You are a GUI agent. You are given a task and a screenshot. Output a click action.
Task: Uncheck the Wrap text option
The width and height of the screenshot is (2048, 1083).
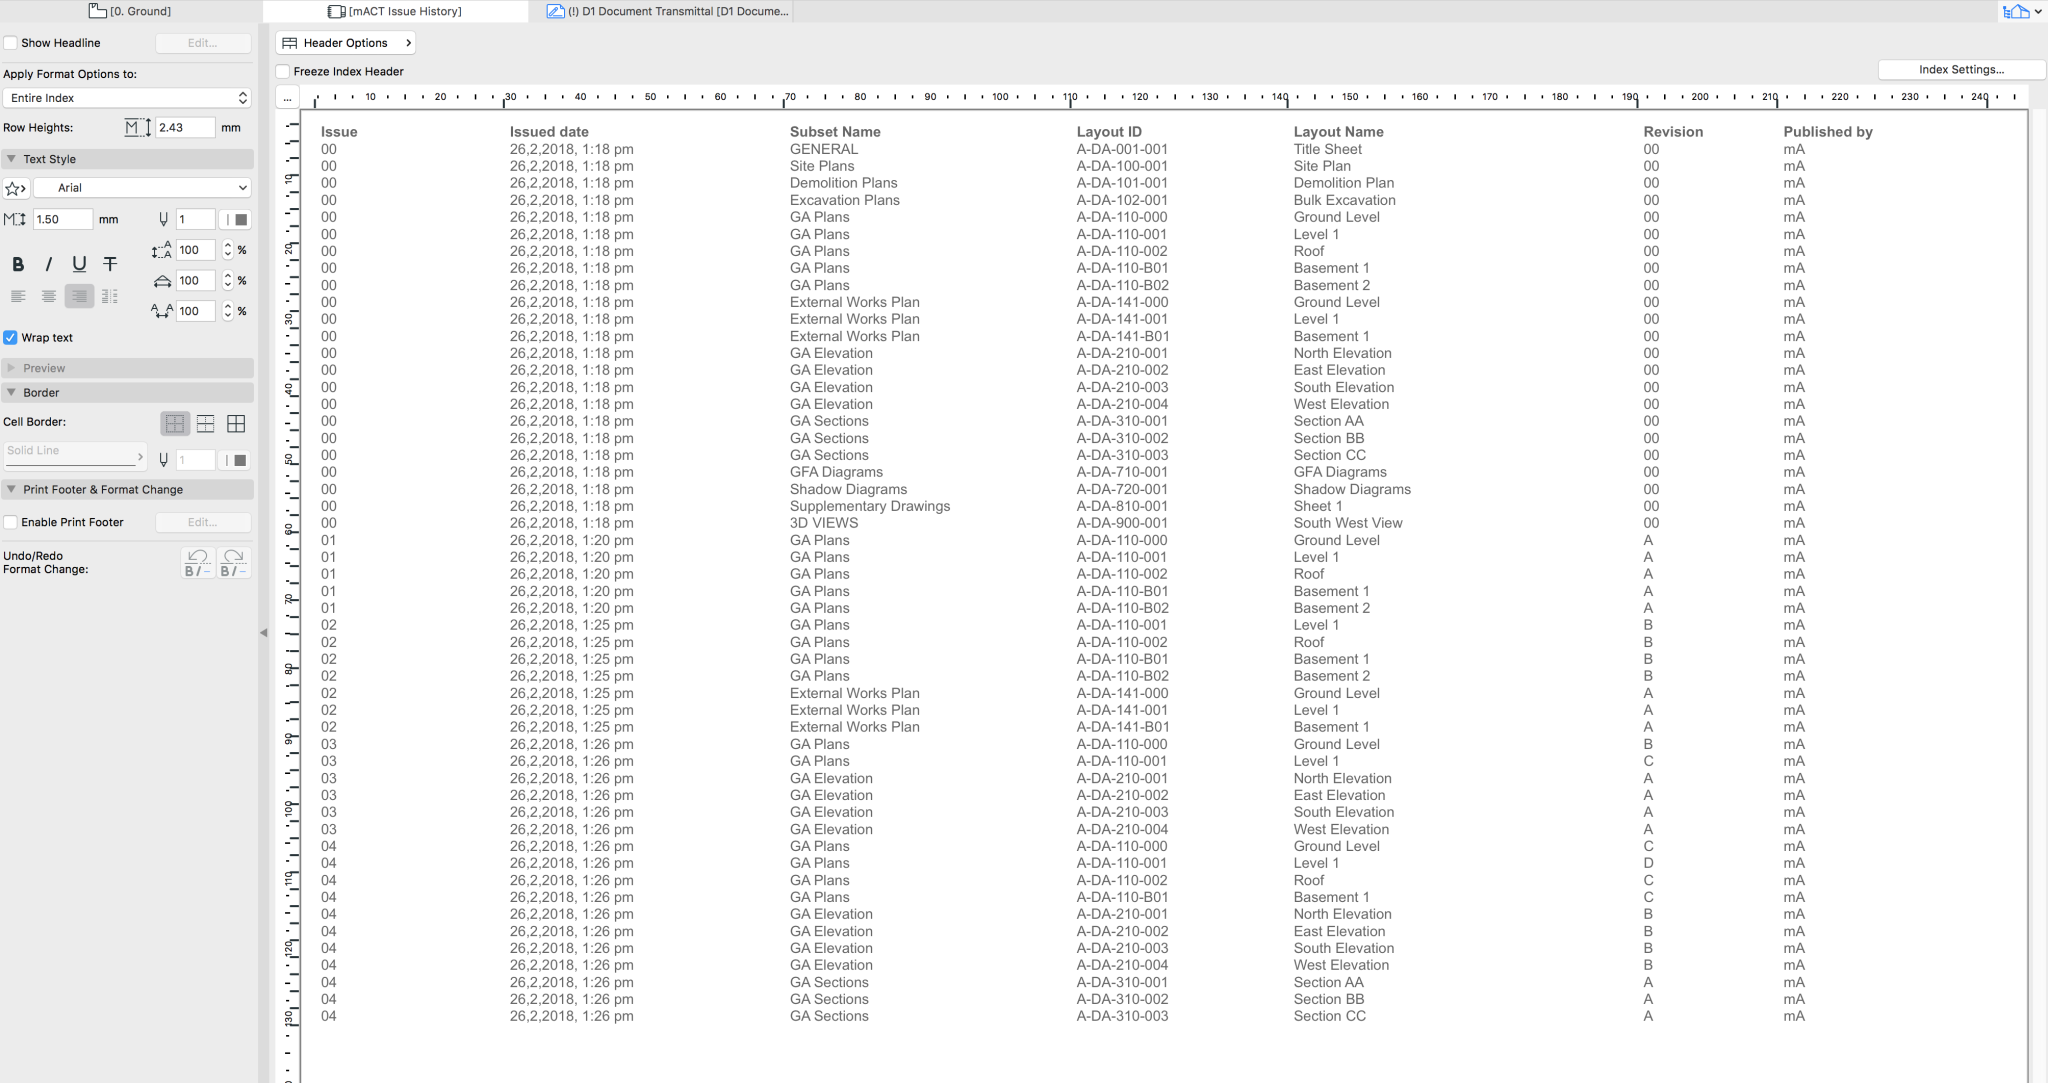(x=11, y=338)
